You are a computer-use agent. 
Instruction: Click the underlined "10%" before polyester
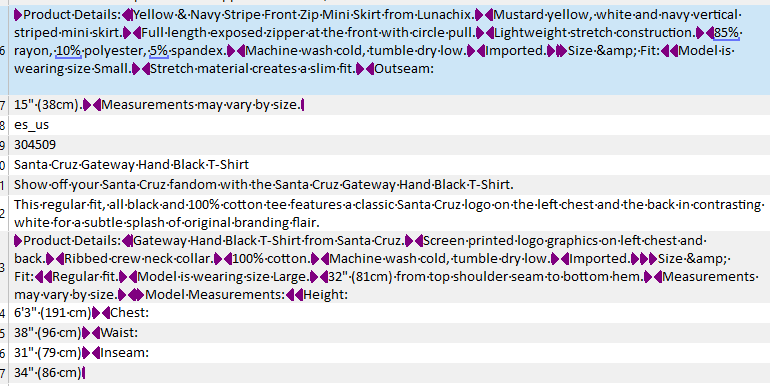[69, 51]
